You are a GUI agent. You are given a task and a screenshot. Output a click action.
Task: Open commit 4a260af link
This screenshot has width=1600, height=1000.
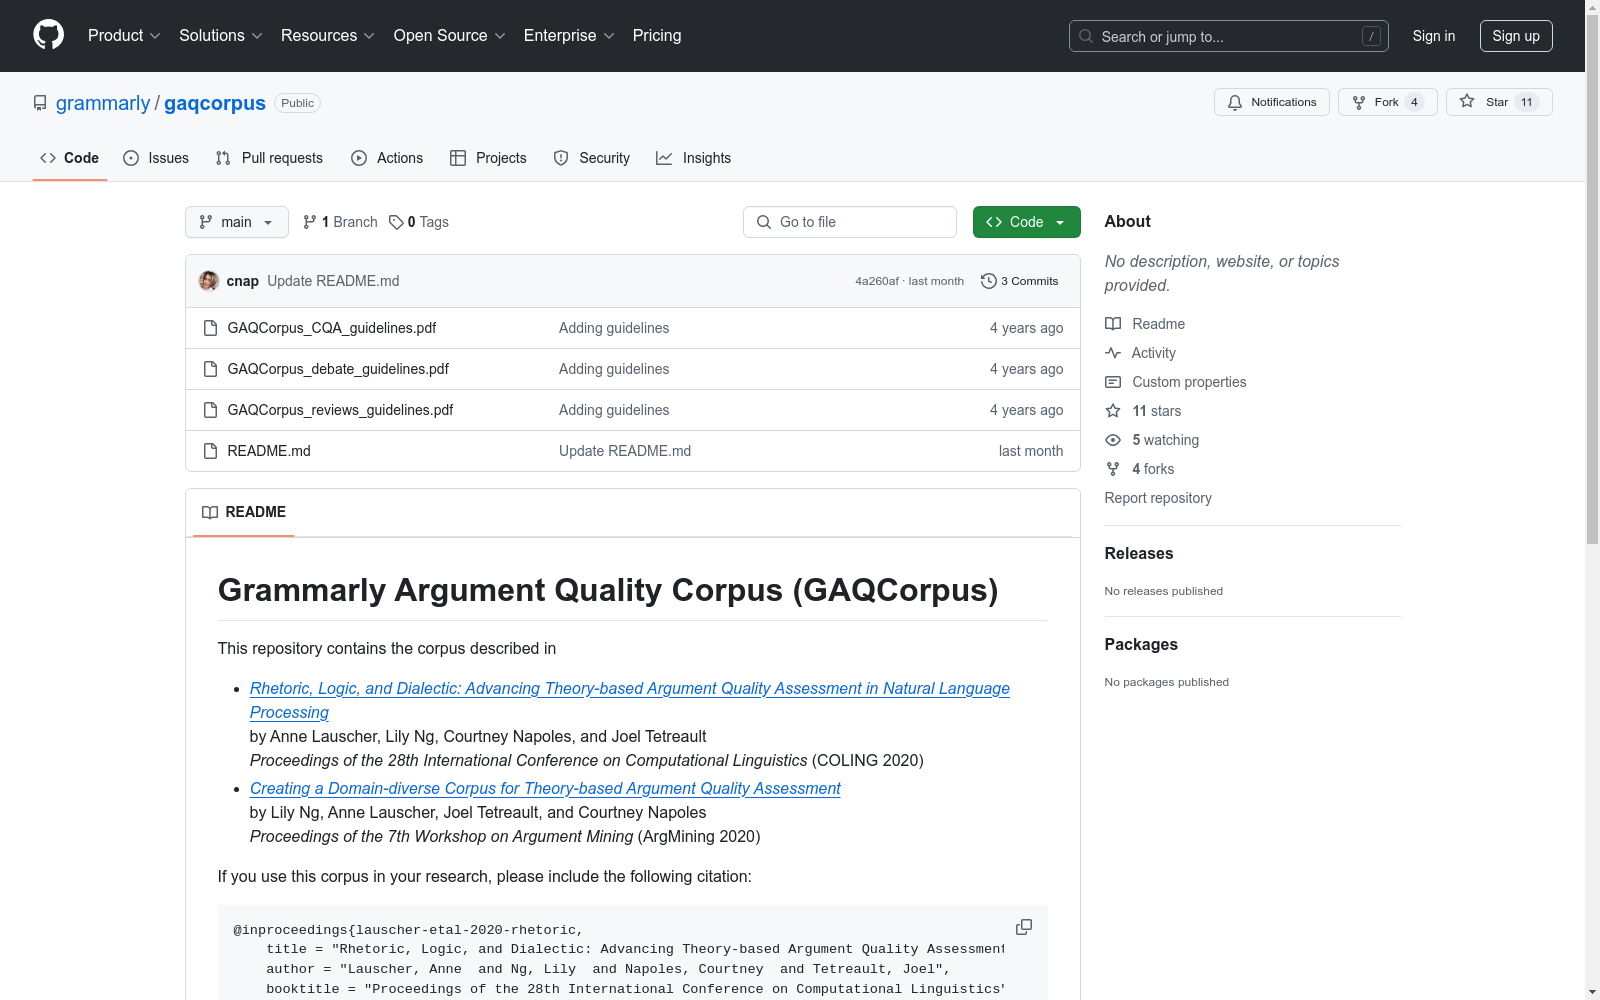point(877,281)
